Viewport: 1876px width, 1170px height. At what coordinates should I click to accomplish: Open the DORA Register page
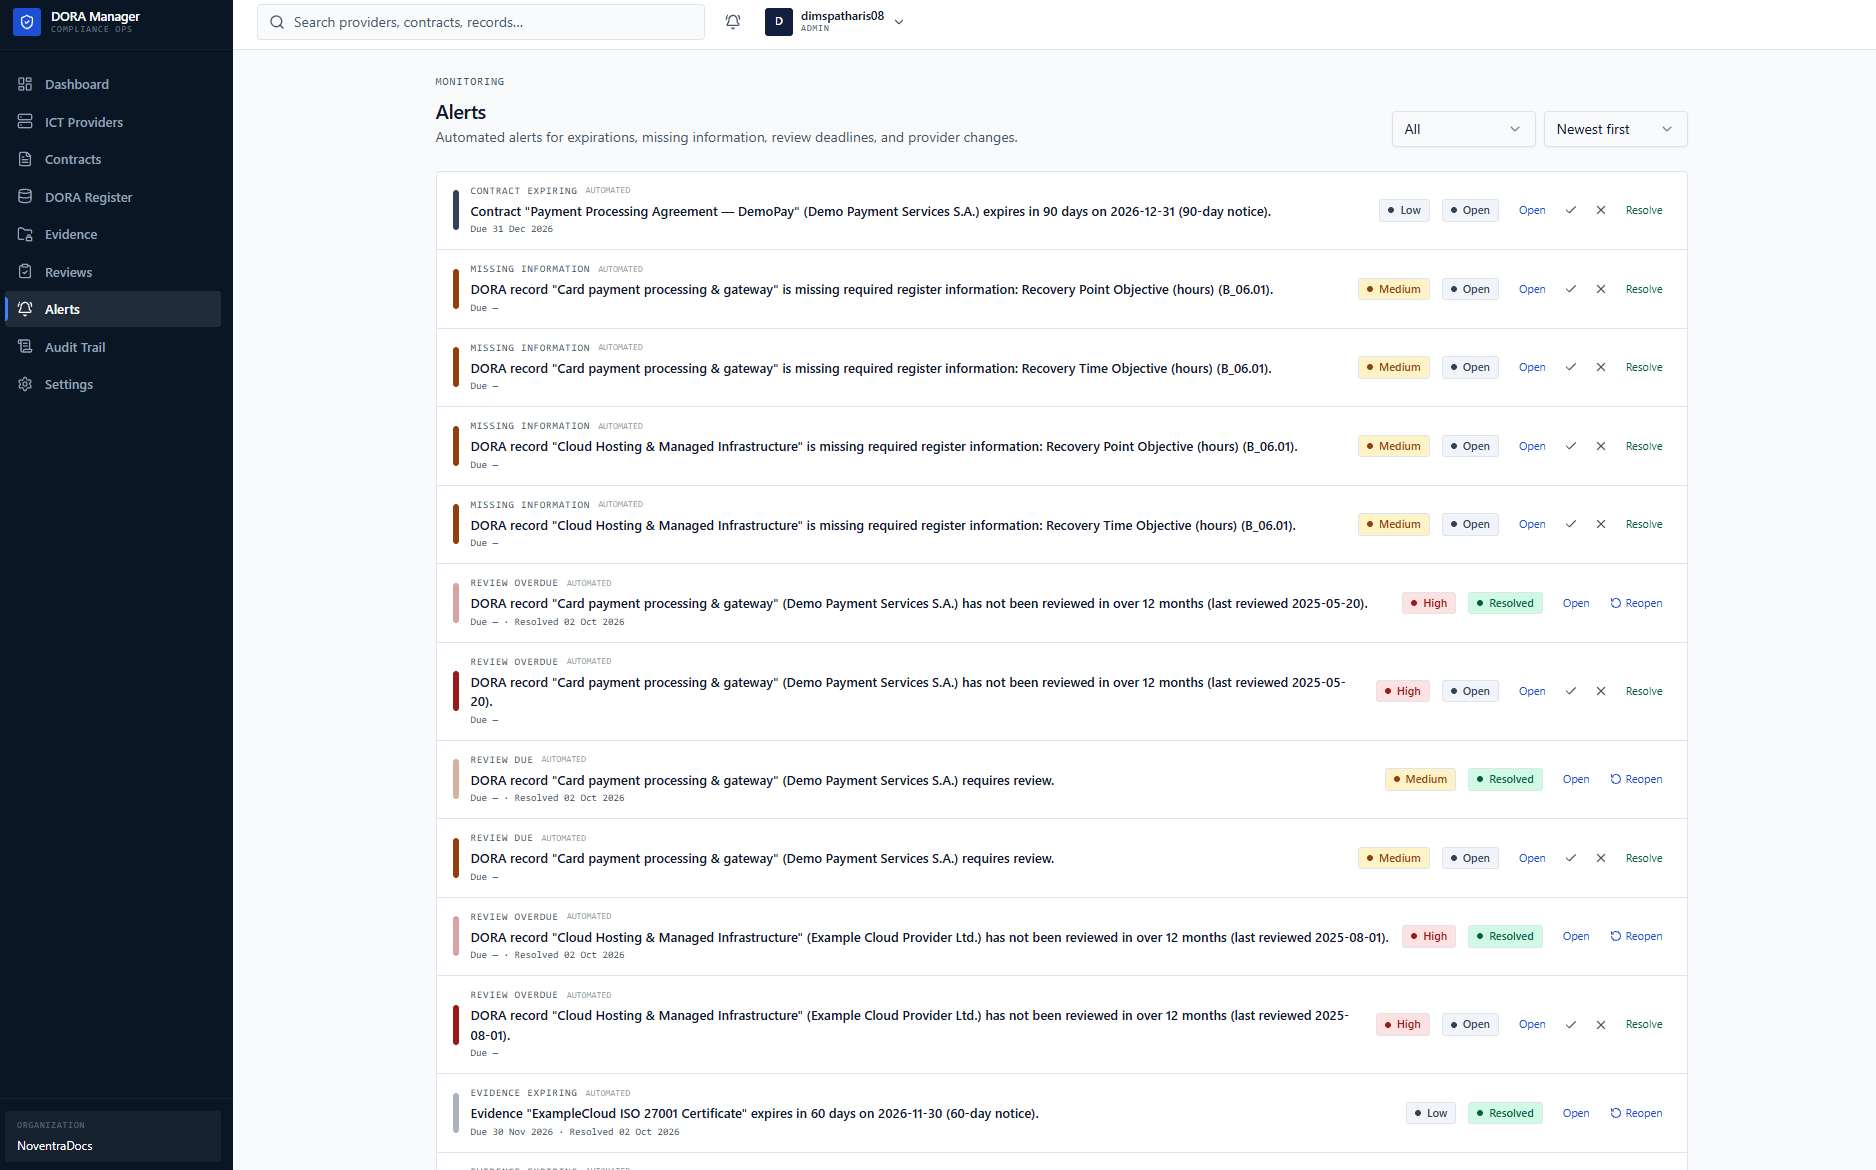click(x=113, y=197)
